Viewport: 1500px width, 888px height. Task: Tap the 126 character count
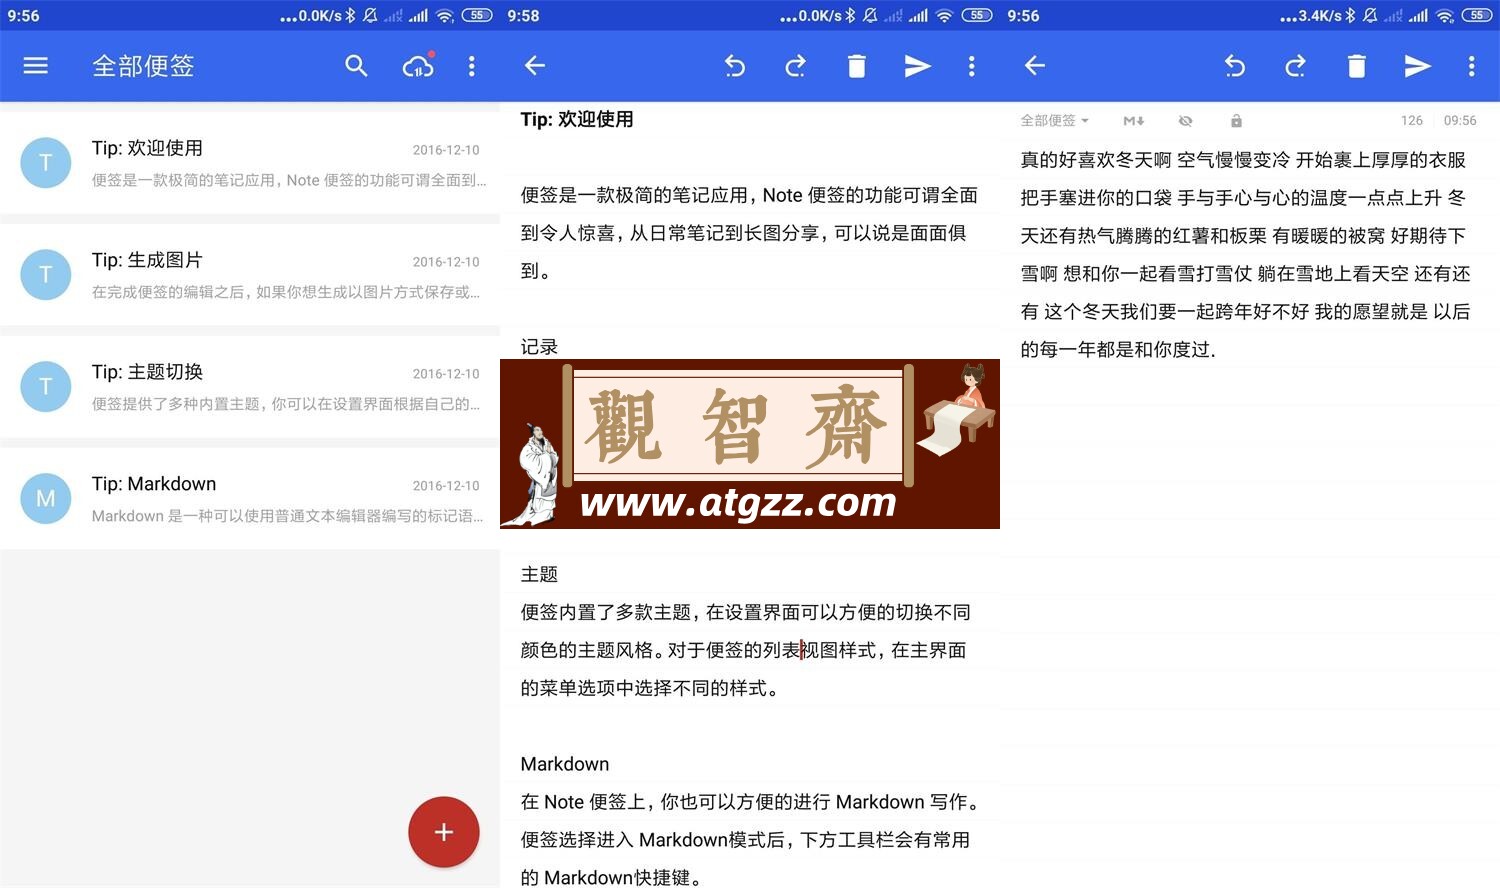tap(1412, 120)
